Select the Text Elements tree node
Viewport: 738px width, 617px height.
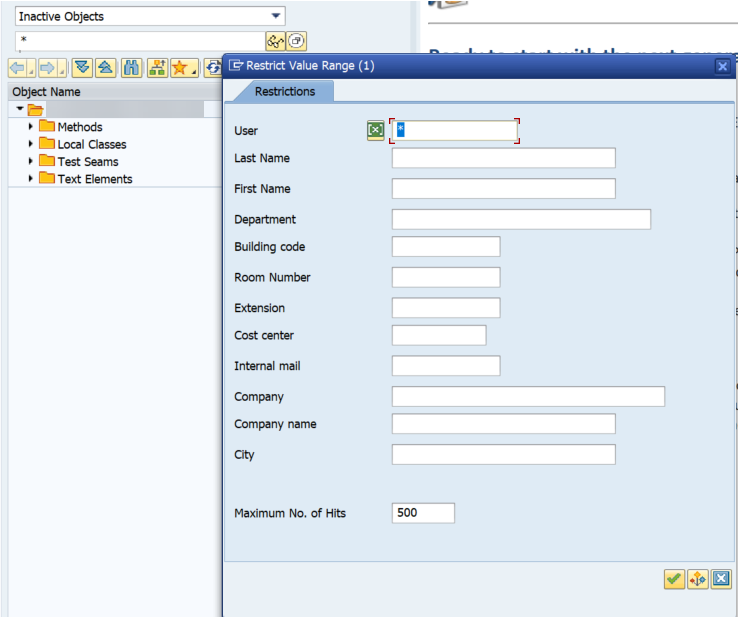pyautogui.click(x=95, y=179)
